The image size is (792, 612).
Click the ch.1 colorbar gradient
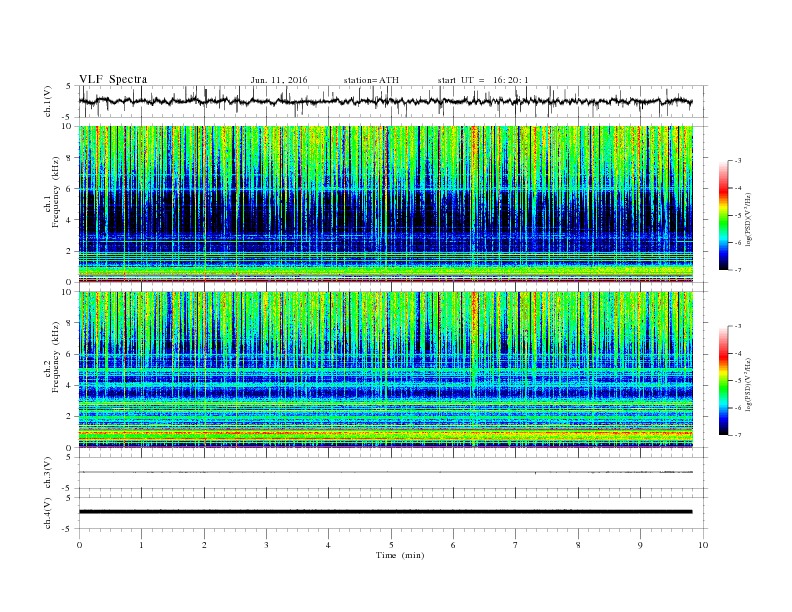tap(723, 216)
